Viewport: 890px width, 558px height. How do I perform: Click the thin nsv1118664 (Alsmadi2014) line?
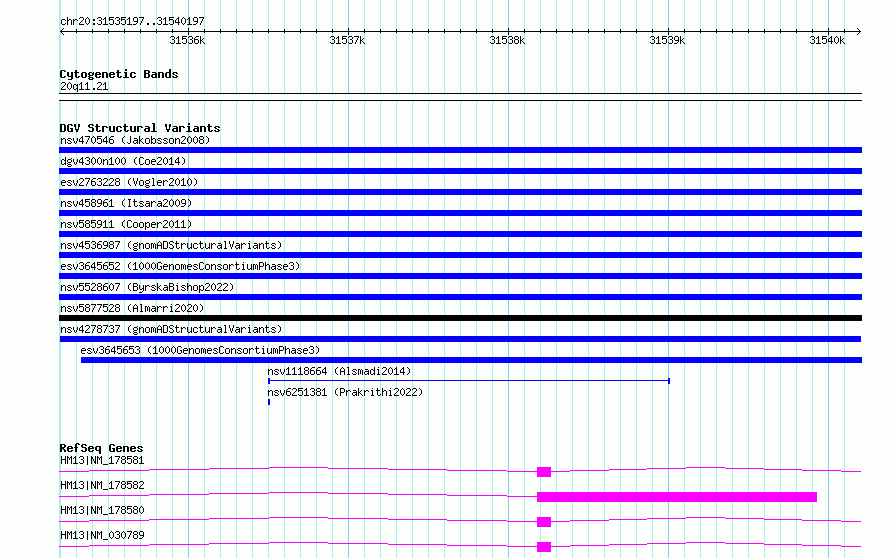(469, 381)
